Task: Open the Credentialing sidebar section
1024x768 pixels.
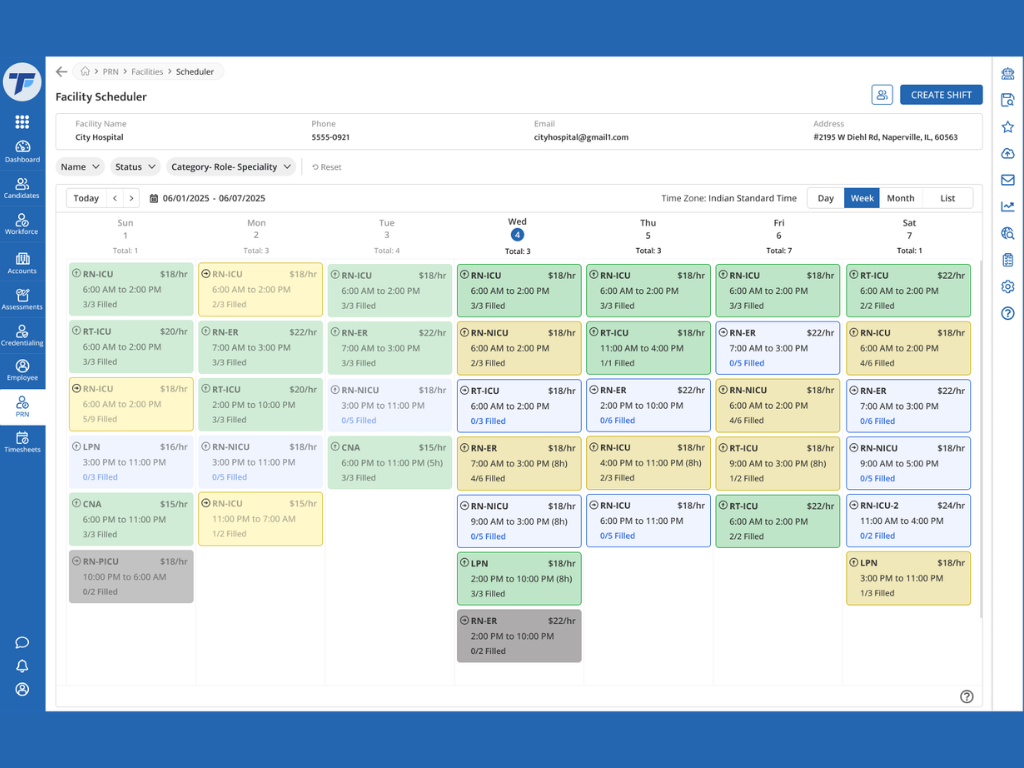Action: point(22,335)
